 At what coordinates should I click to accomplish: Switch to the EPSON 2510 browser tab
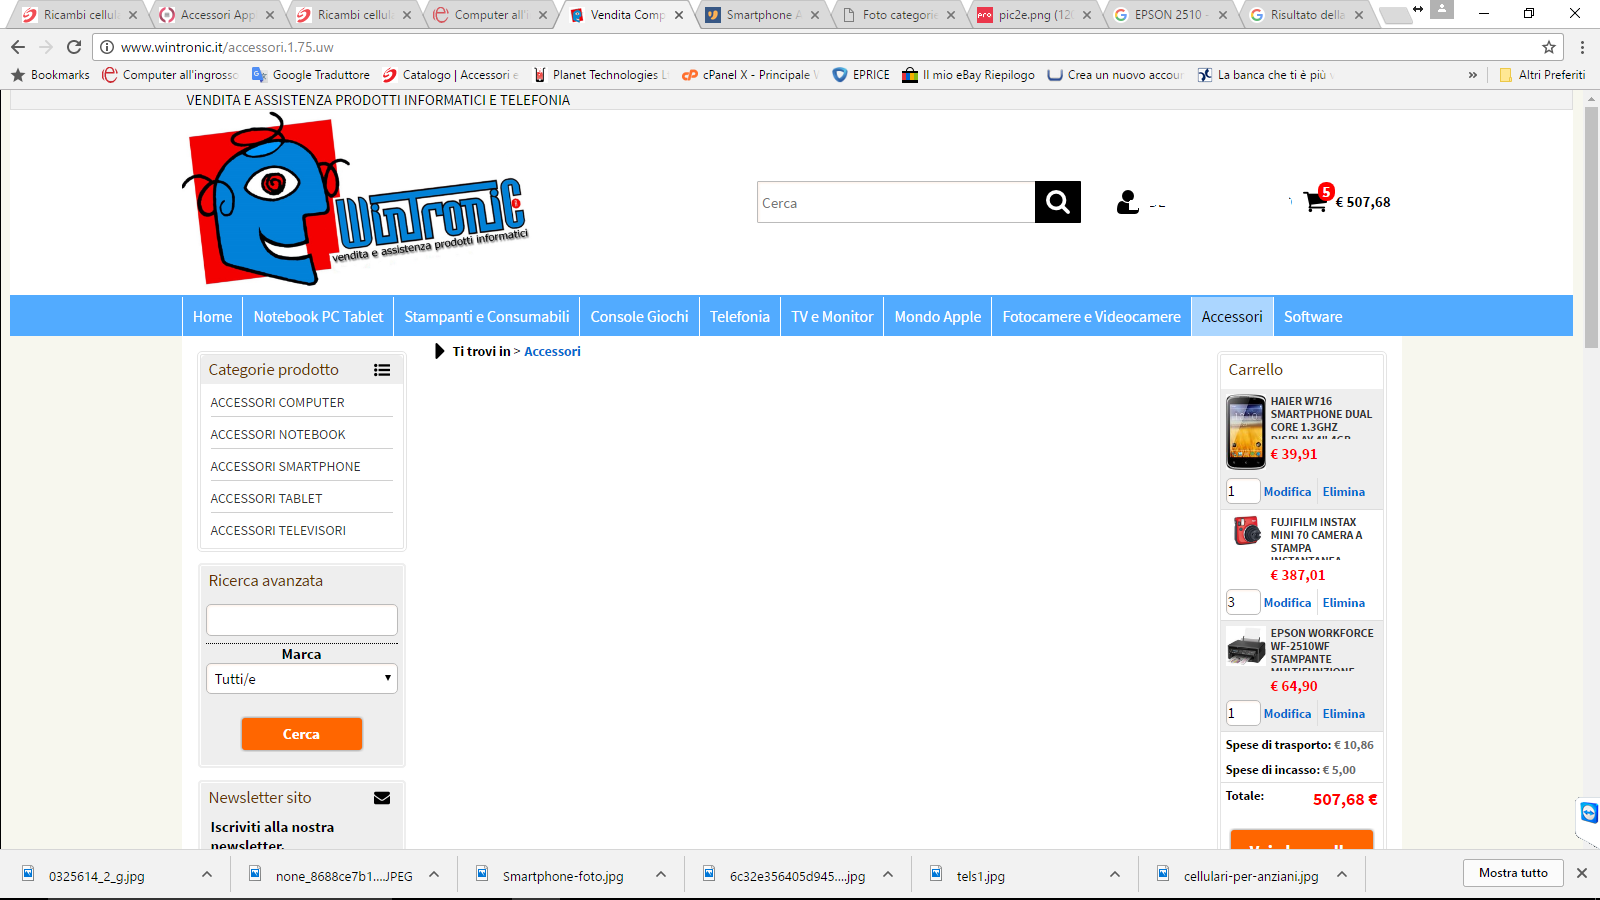[1169, 15]
